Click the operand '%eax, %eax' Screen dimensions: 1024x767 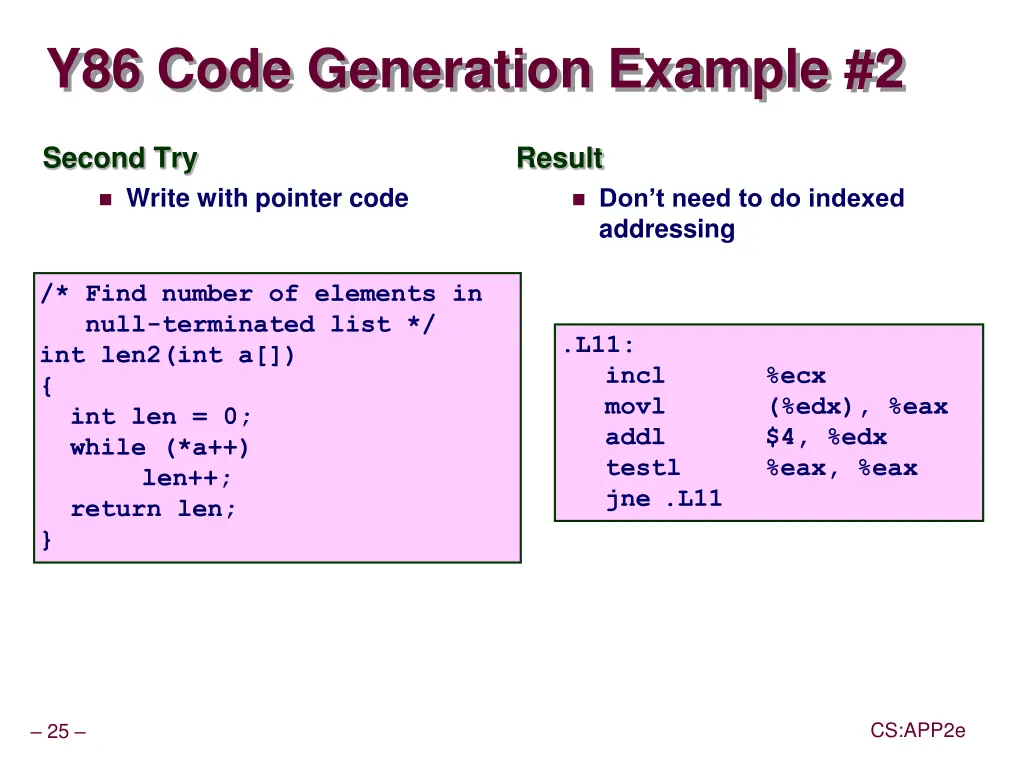(842, 468)
